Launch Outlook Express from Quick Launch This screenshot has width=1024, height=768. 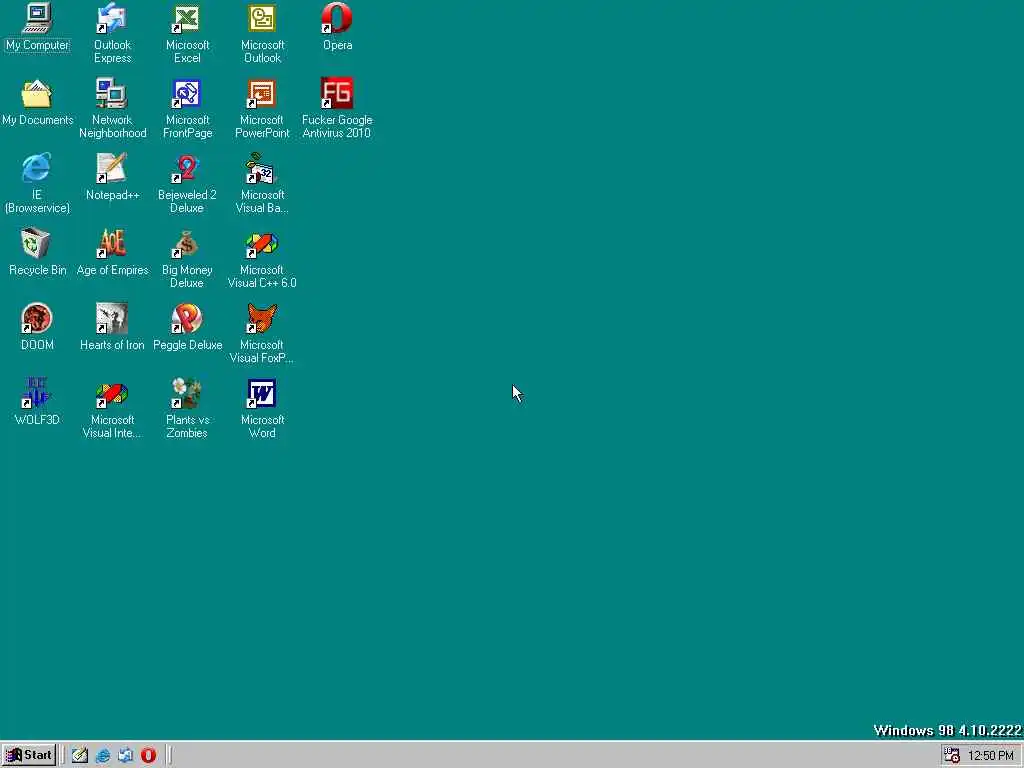tap(125, 756)
